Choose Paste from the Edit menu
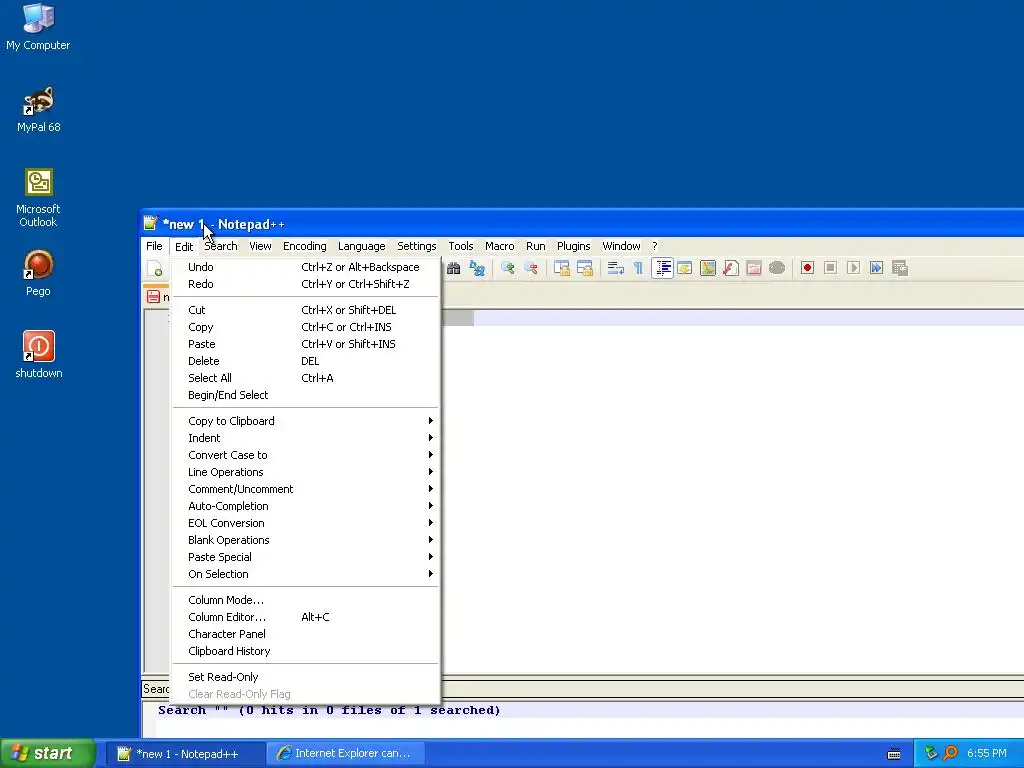1024x768 pixels. (306, 344)
